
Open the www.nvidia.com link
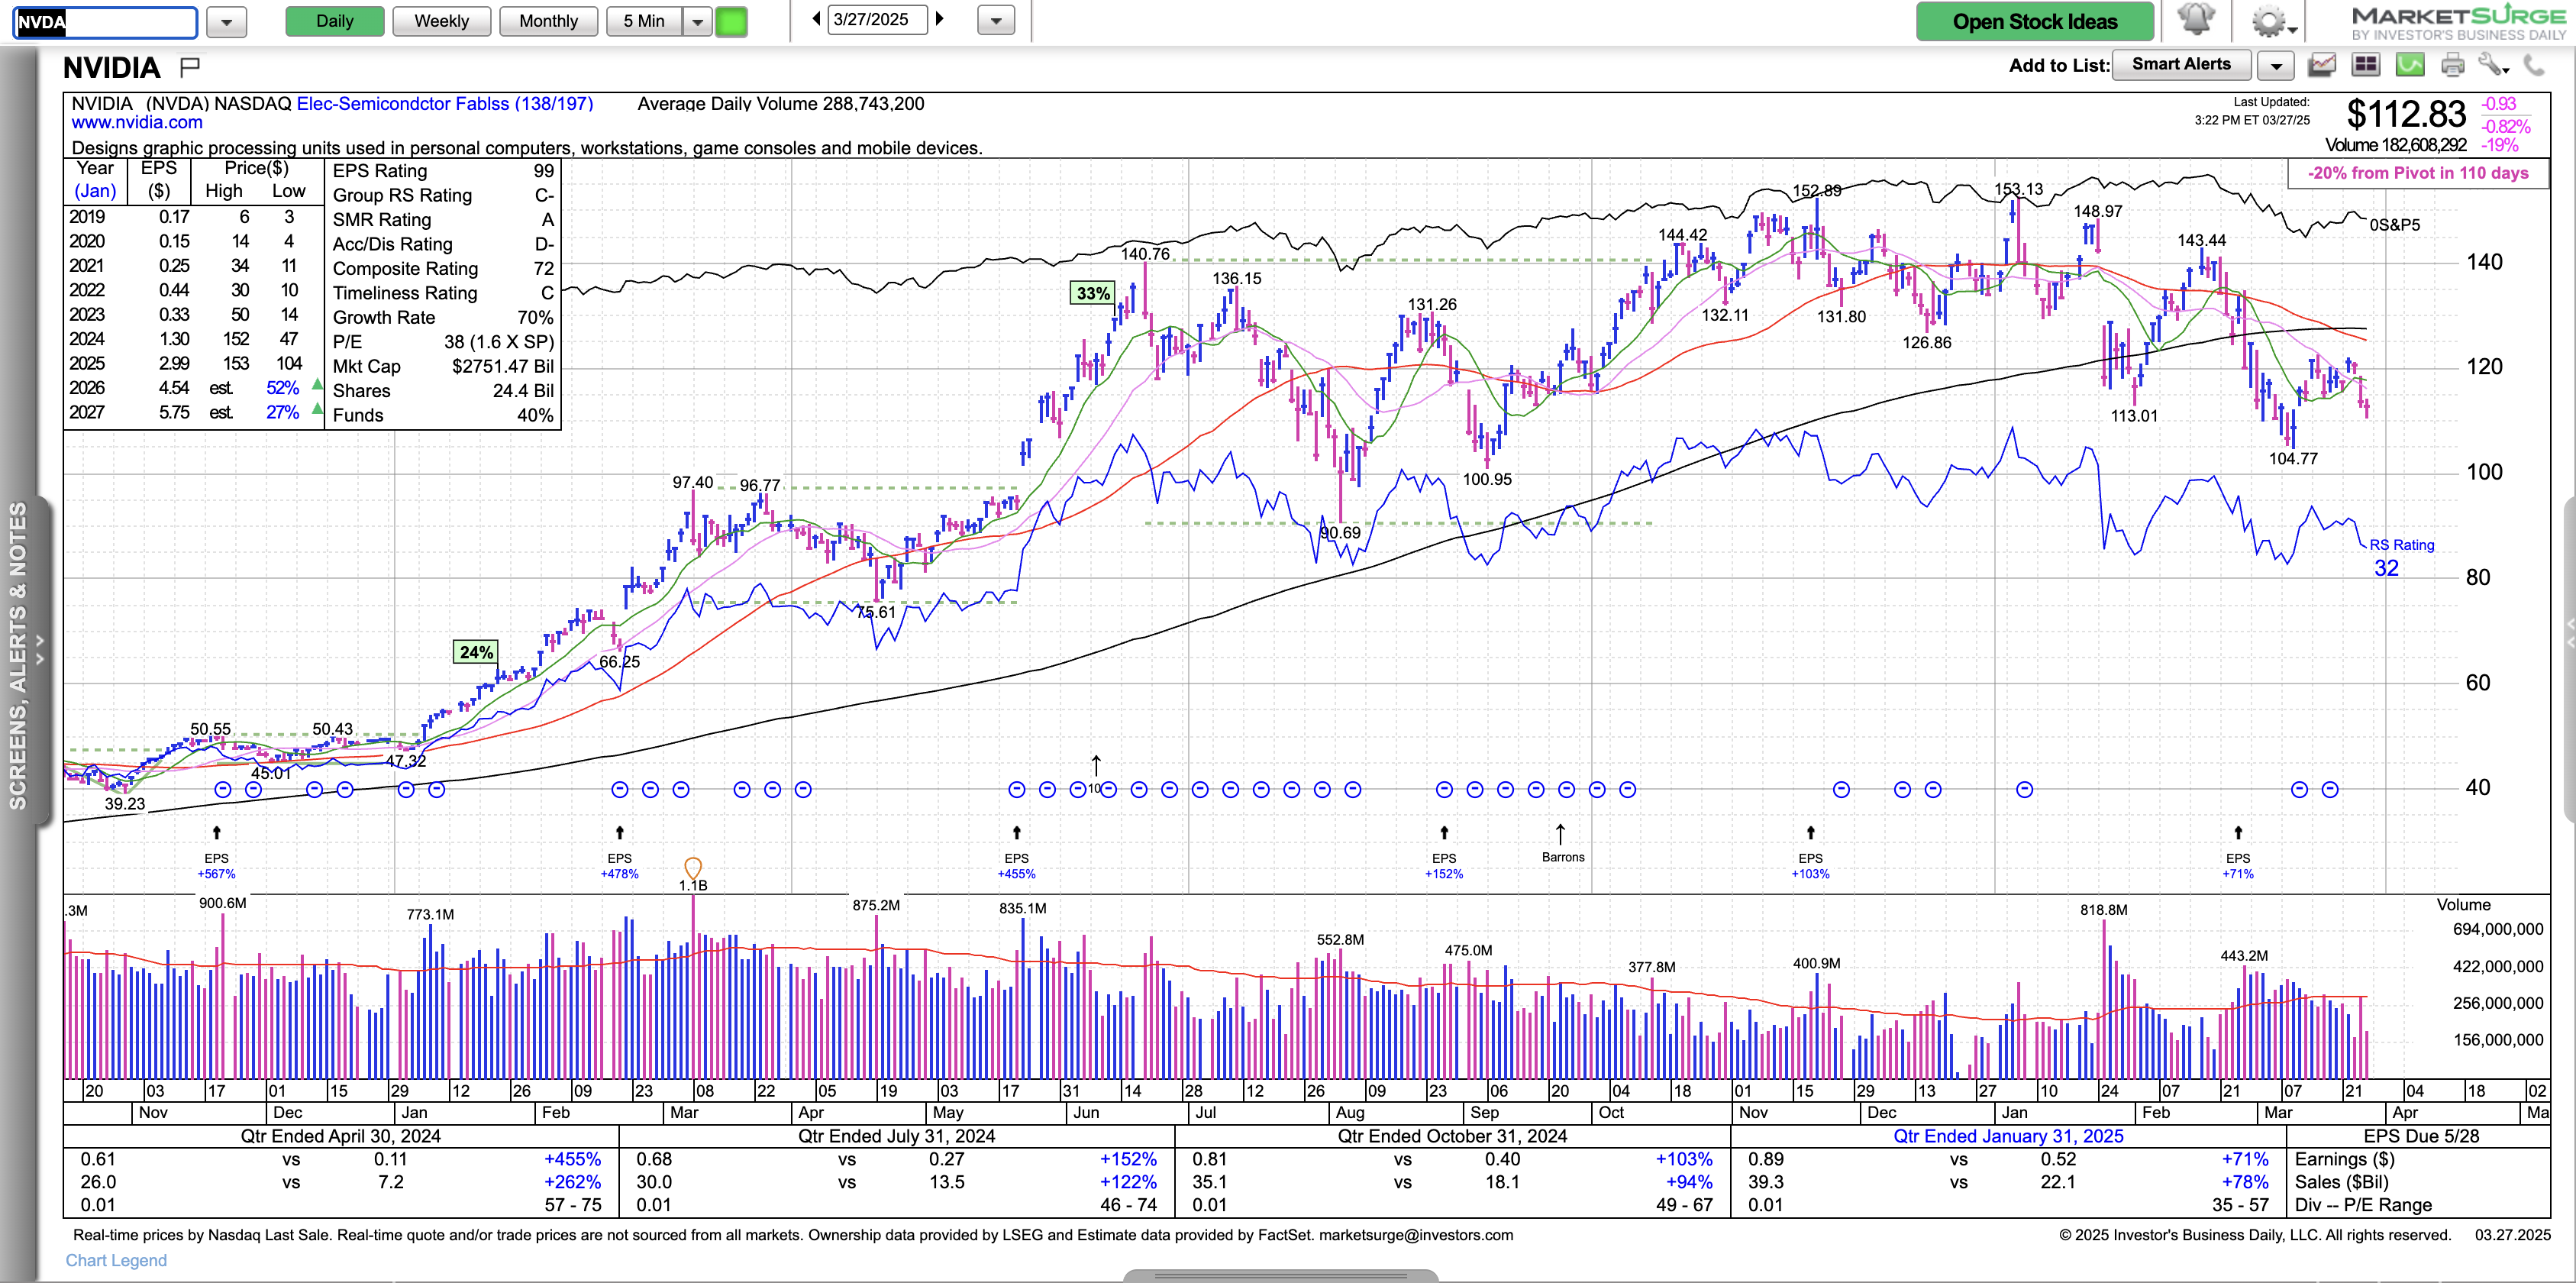pos(137,122)
